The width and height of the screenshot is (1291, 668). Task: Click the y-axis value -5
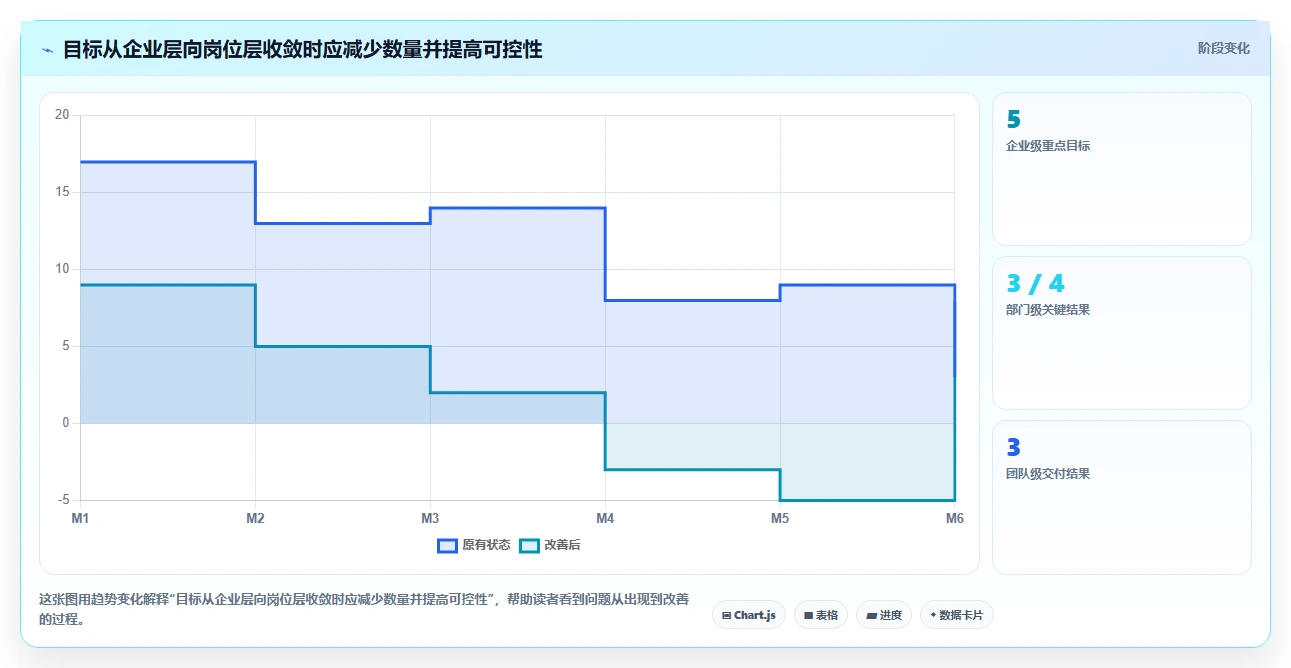64,500
